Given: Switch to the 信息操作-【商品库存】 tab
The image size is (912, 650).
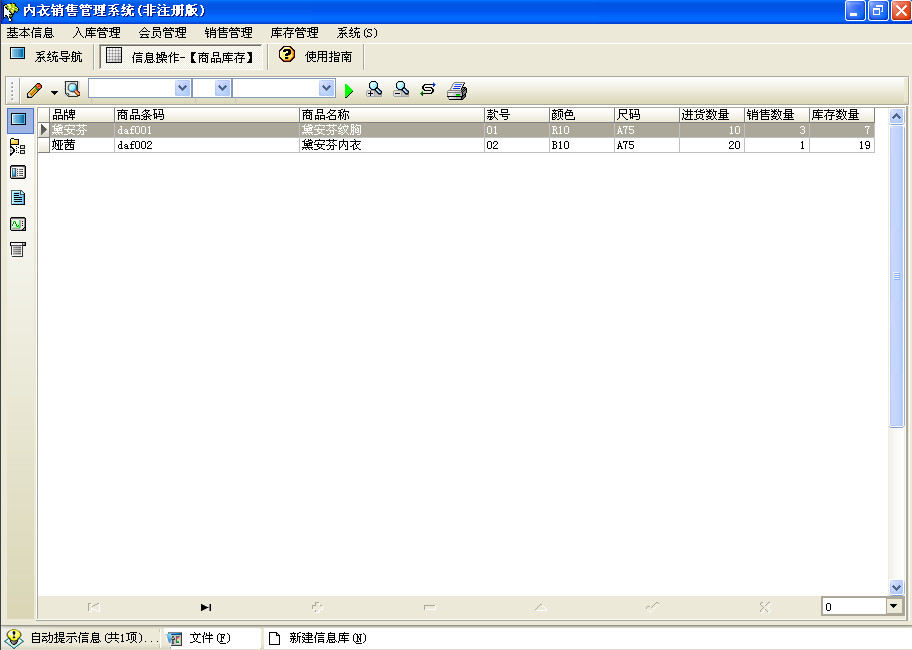Looking at the screenshot, I should click(182, 56).
